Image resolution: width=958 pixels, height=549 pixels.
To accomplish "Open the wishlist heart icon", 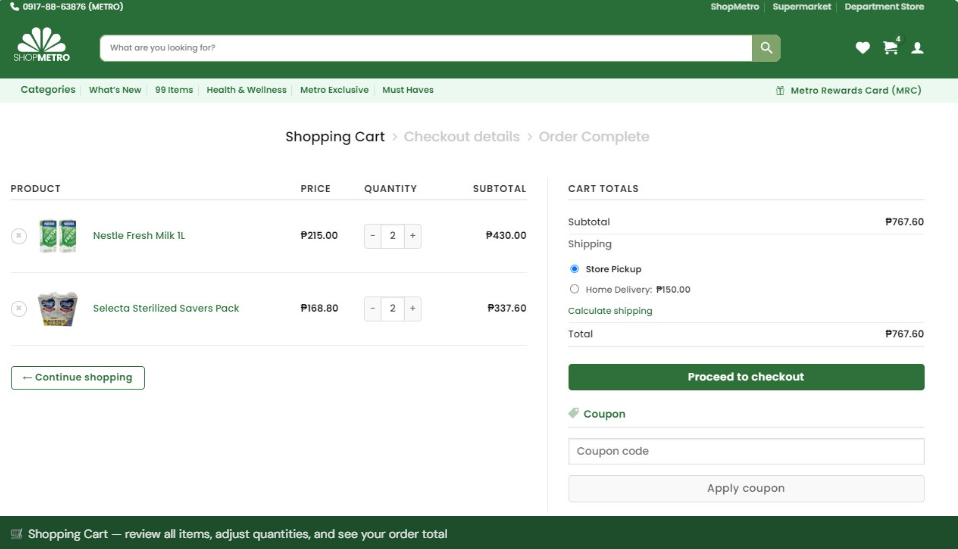I will 862,48.
